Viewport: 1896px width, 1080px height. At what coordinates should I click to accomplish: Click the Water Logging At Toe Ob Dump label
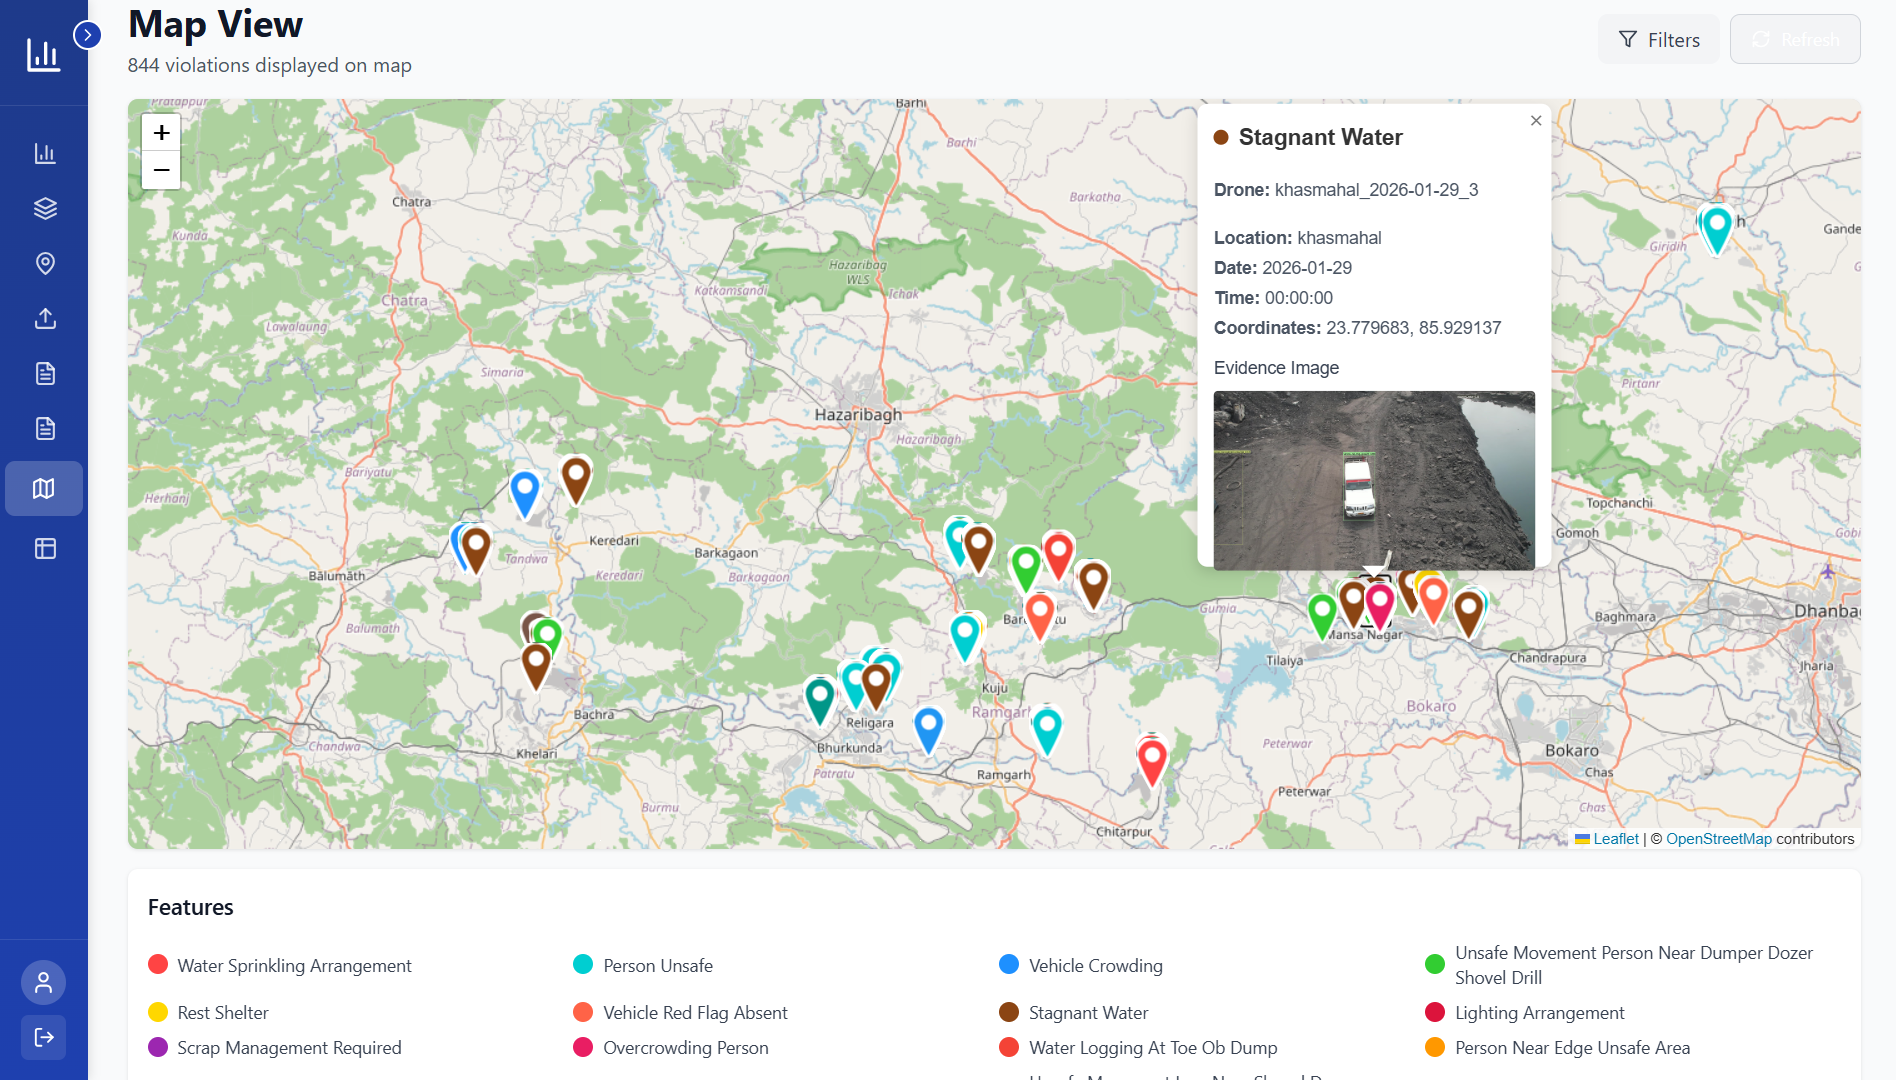(1153, 1047)
